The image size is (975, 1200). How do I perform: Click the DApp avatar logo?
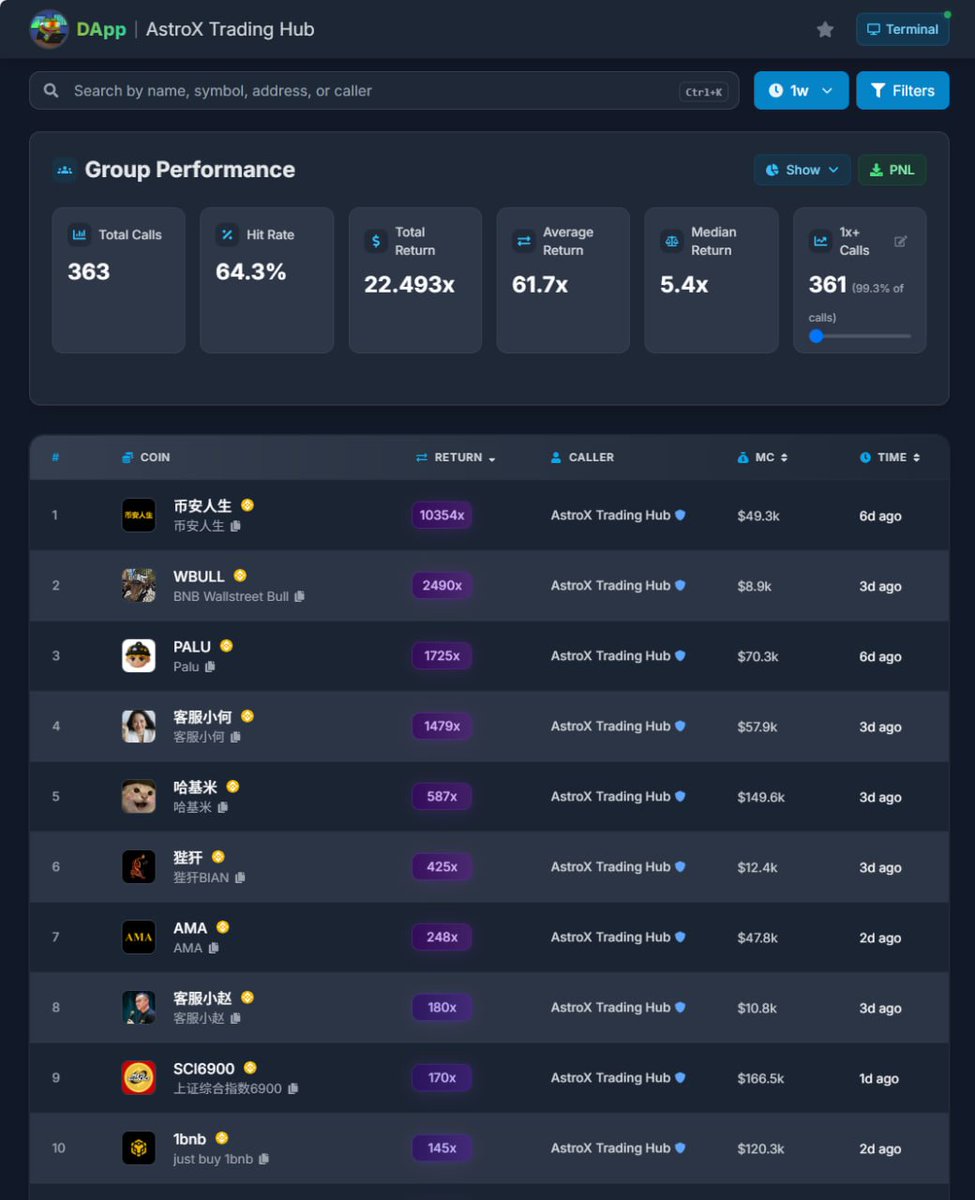(x=49, y=29)
